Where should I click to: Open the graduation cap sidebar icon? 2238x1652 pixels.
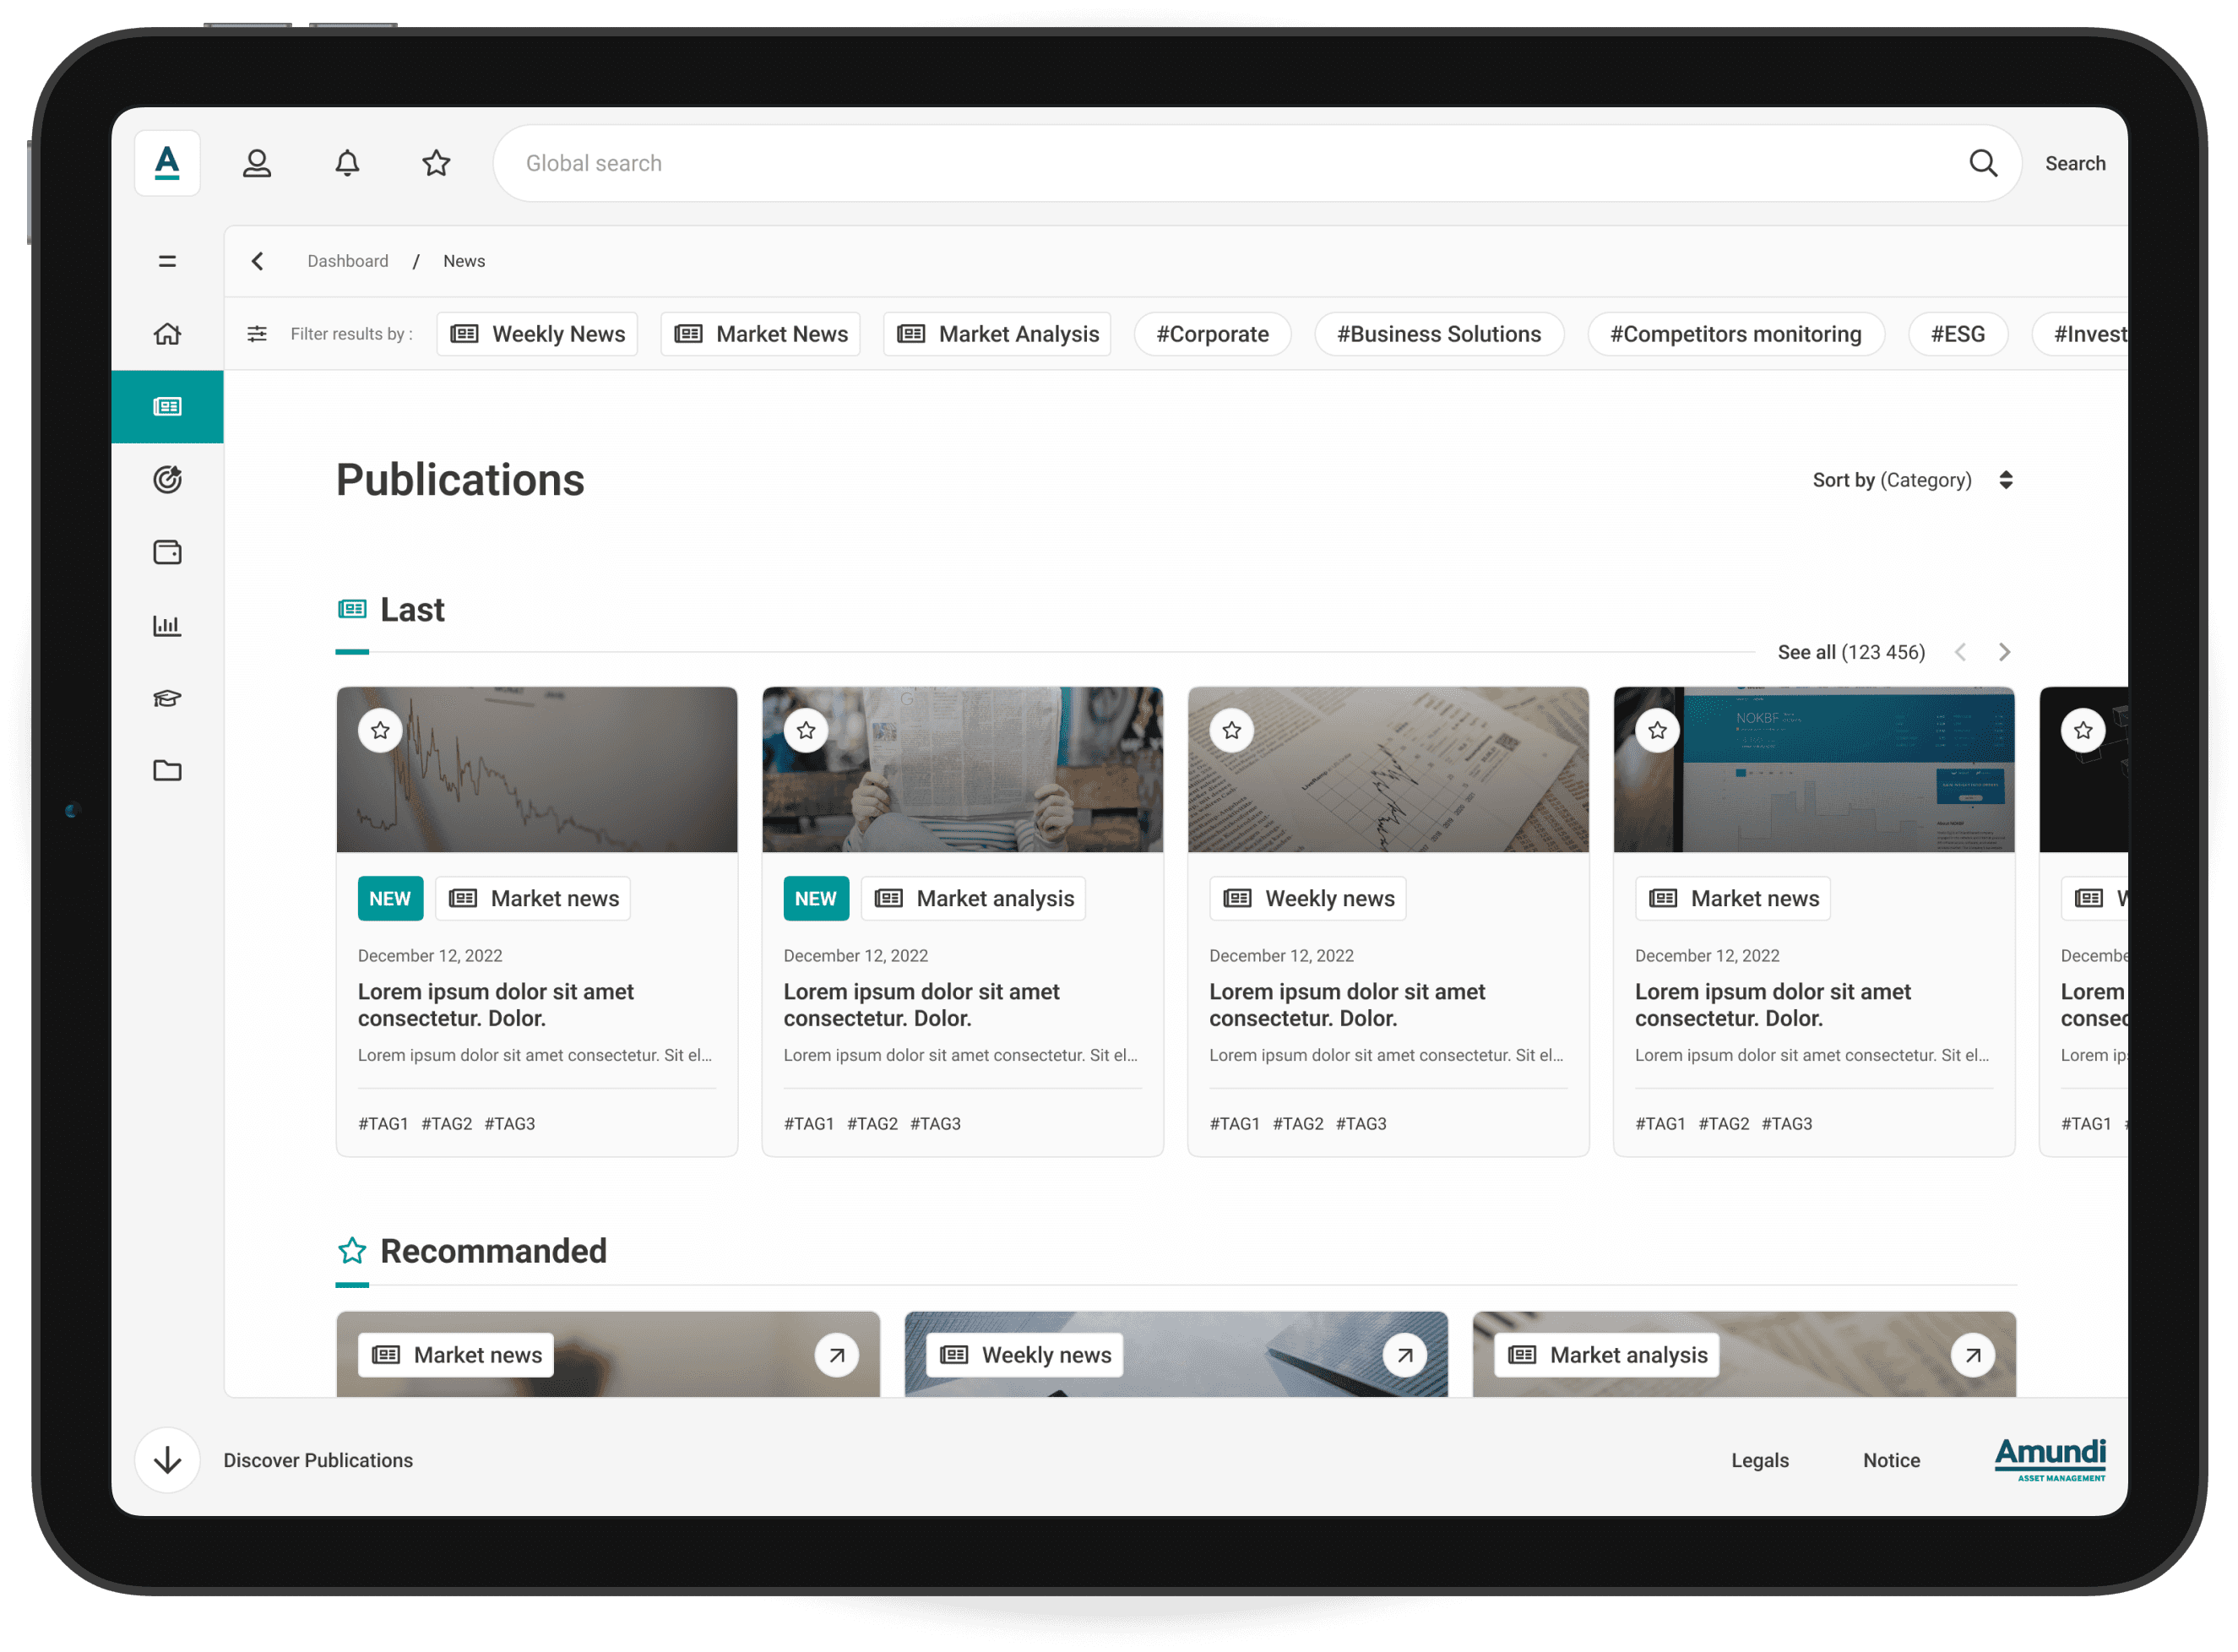point(167,698)
